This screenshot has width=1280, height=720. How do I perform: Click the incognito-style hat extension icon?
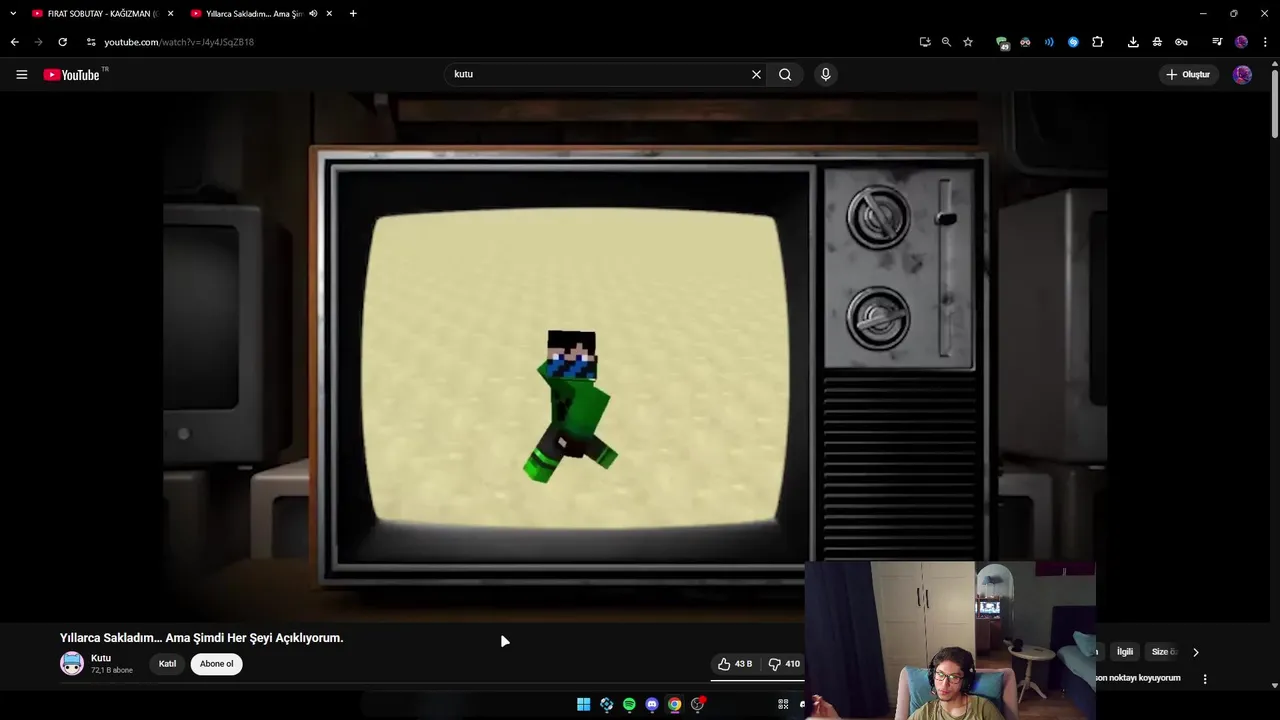pos(1157,42)
